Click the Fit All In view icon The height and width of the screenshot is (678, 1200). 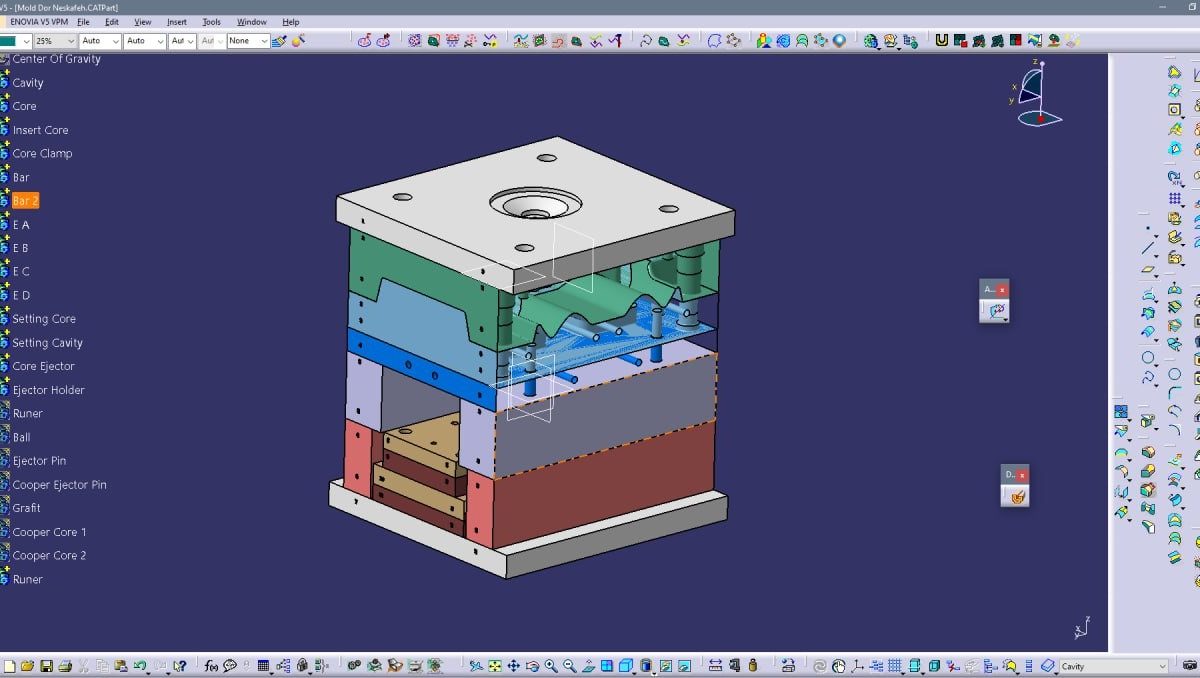pyautogui.click(x=495, y=665)
